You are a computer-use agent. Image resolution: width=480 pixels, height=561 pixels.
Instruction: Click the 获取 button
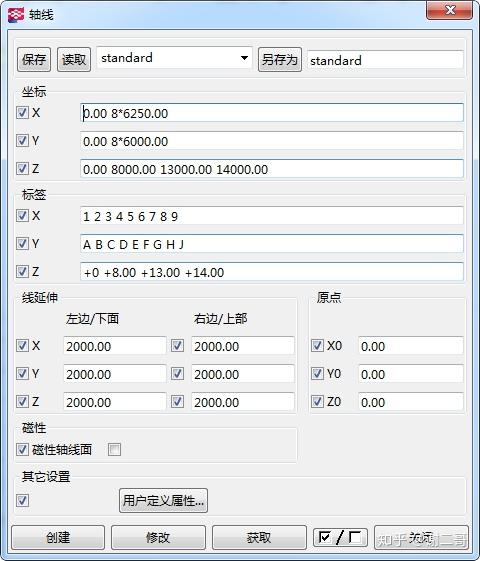(x=259, y=537)
